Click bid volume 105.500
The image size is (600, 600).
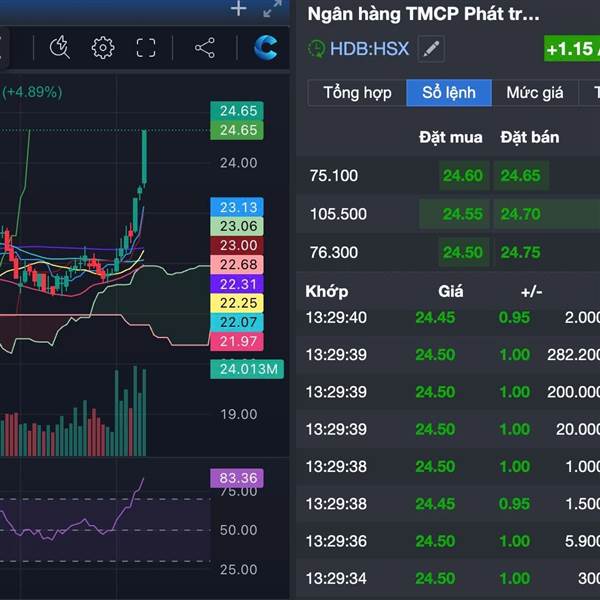pos(338,214)
